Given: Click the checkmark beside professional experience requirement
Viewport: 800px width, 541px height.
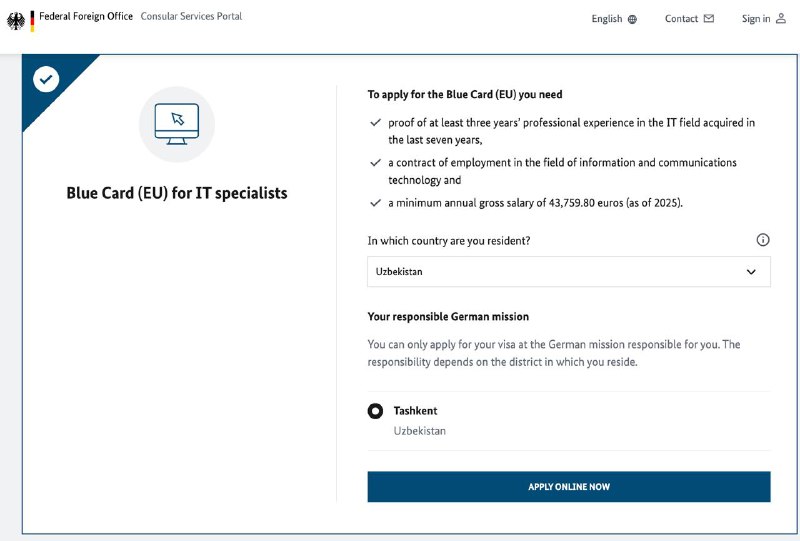Looking at the screenshot, I should point(376,122).
